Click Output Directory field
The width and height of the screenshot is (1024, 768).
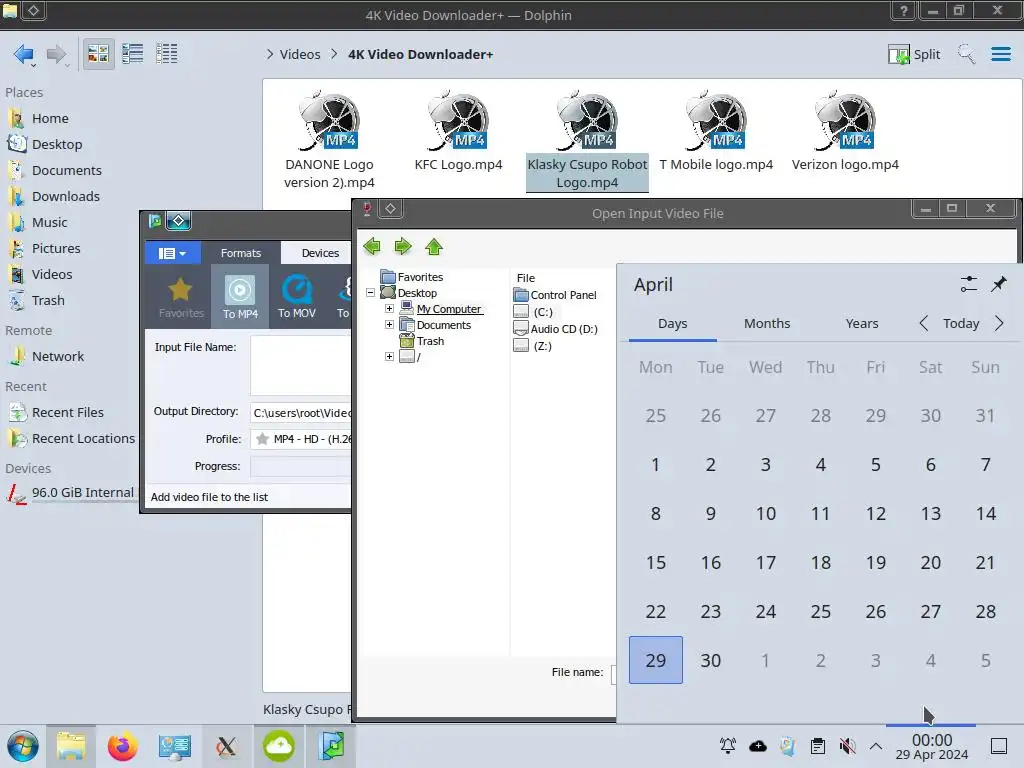point(300,413)
